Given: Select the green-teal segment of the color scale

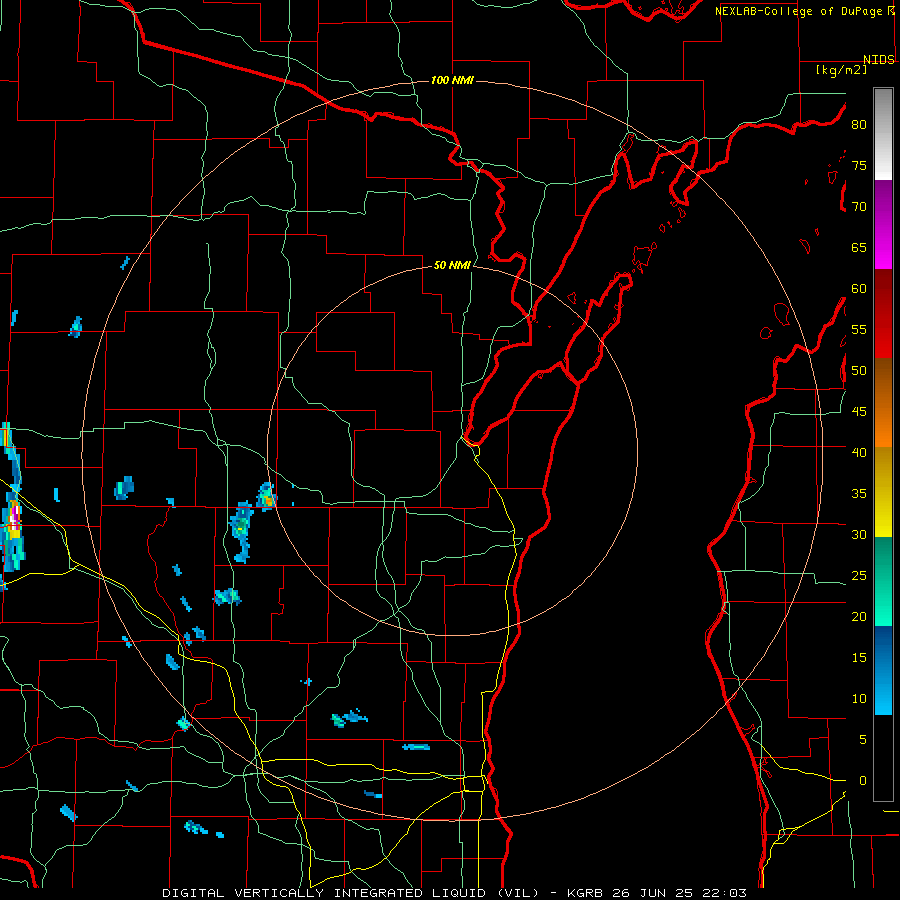Looking at the screenshot, I should [x=883, y=581].
